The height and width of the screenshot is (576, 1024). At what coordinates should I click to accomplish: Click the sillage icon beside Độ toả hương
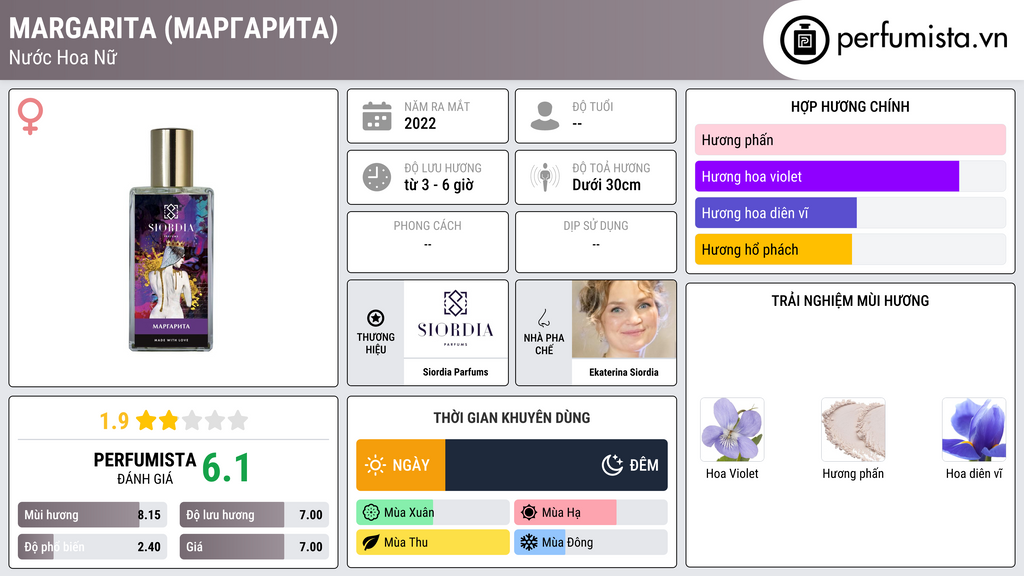(x=545, y=177)
